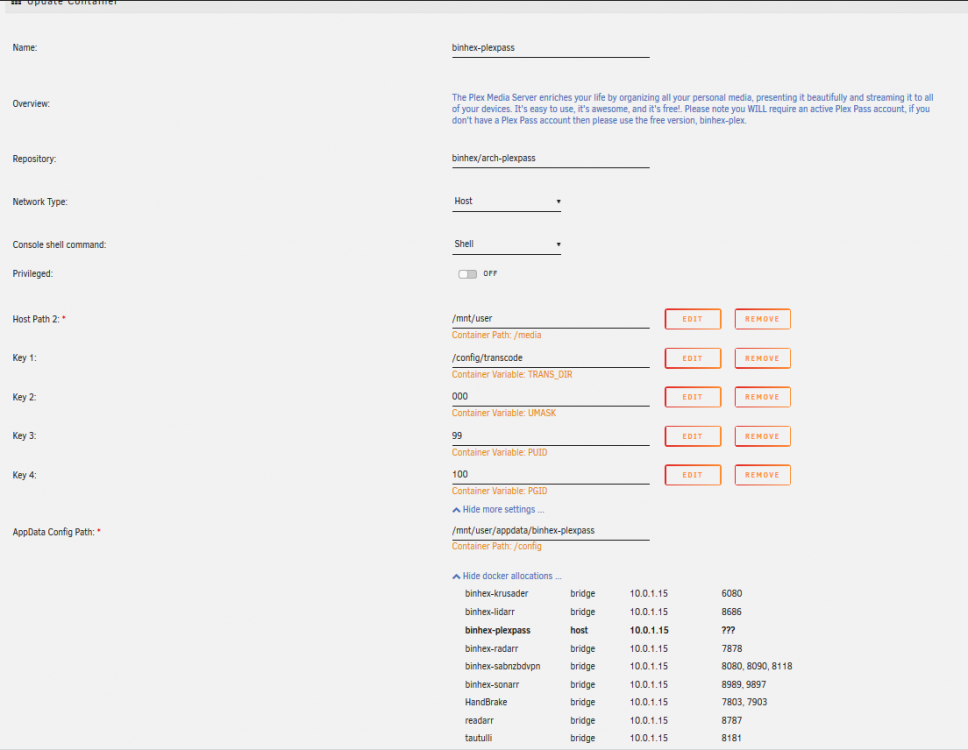The width and height of the screenshot is (968, 750).
Task: Remove Key 3 PUID variable
Action: 762,436
